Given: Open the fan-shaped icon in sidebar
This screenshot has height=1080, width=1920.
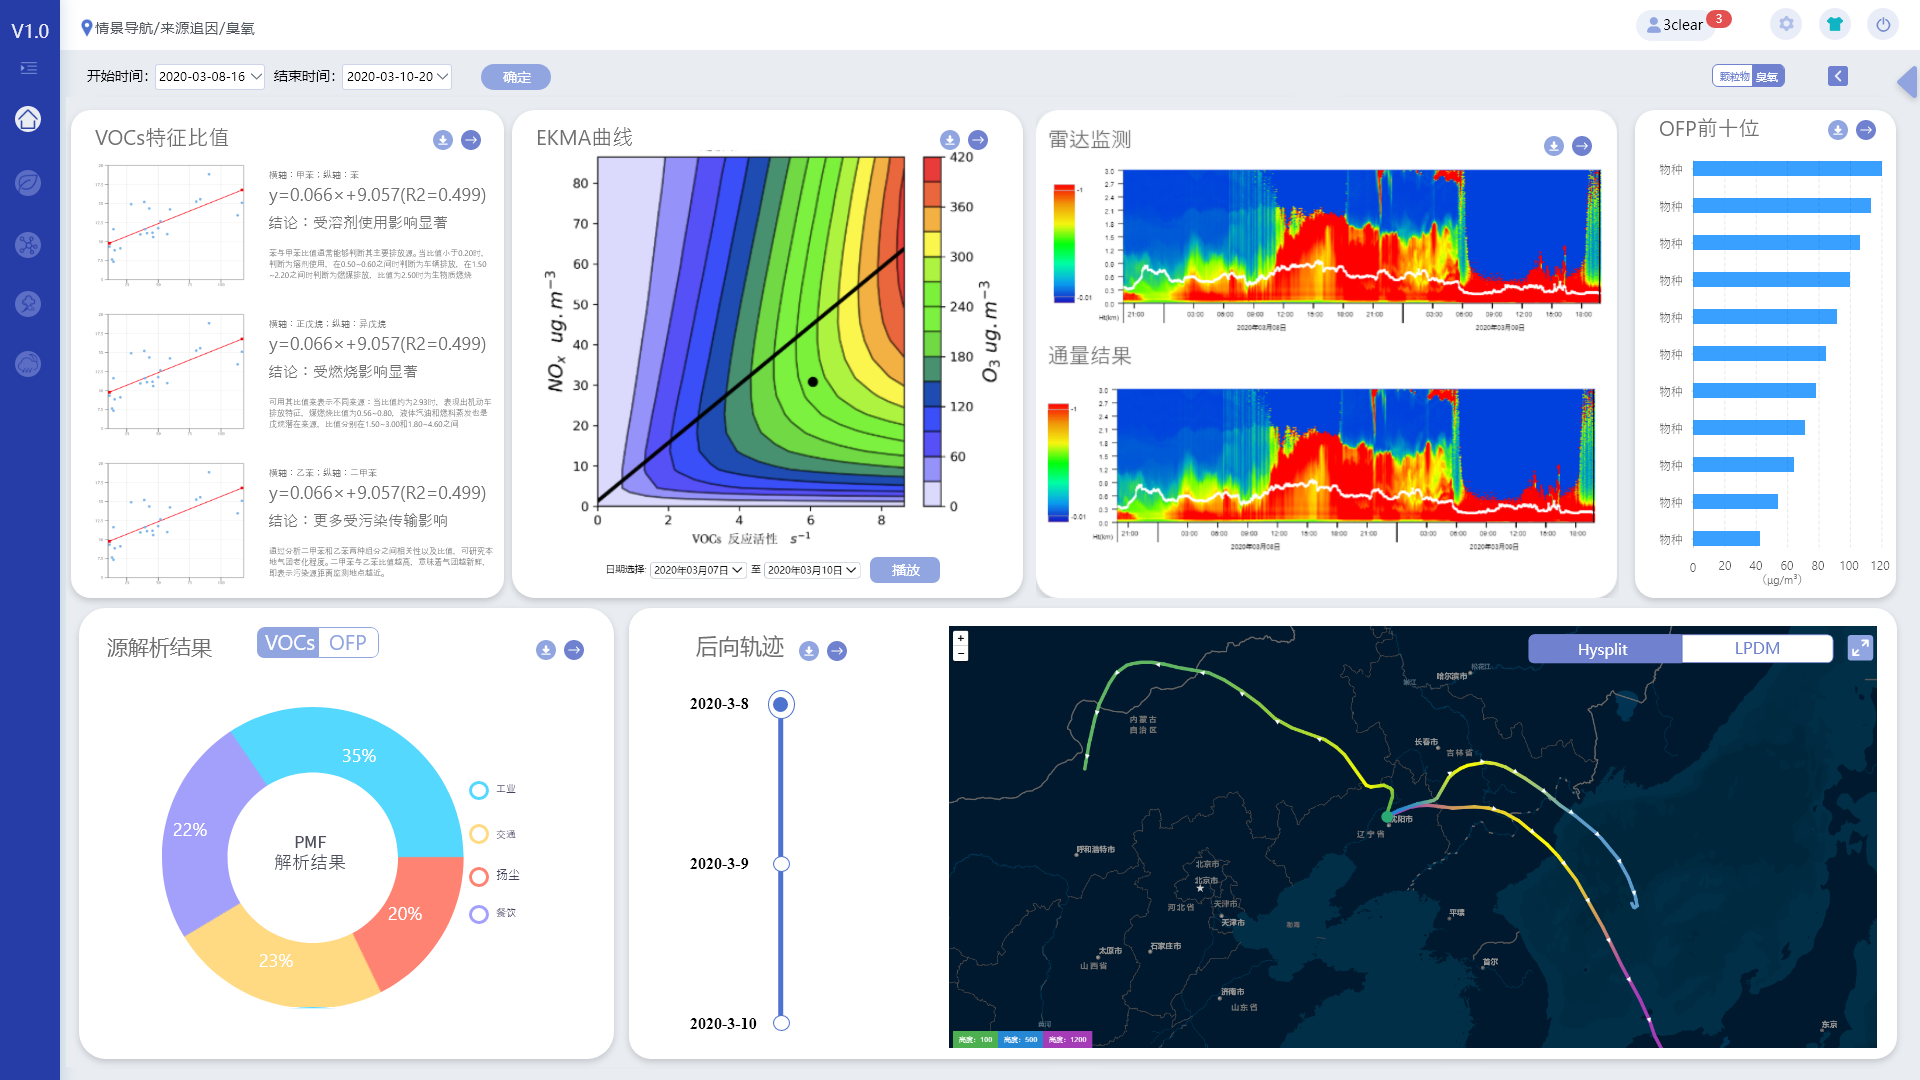Looking at the screenshot, I should [28, 244].
